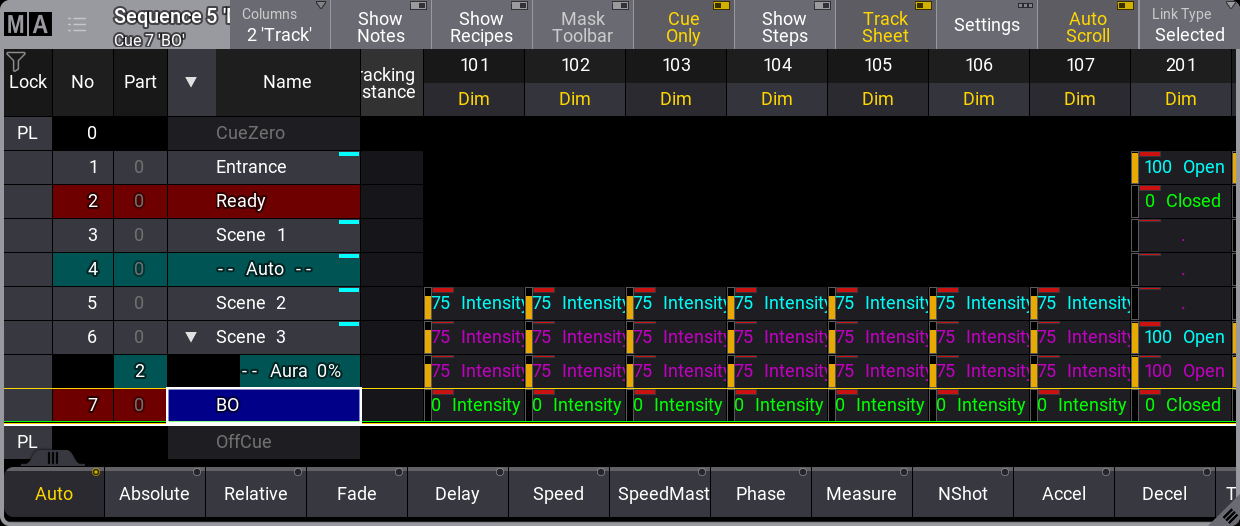Toggle Show Steps
Viewport: 1240px width, 526px height.
click(784, 25)
